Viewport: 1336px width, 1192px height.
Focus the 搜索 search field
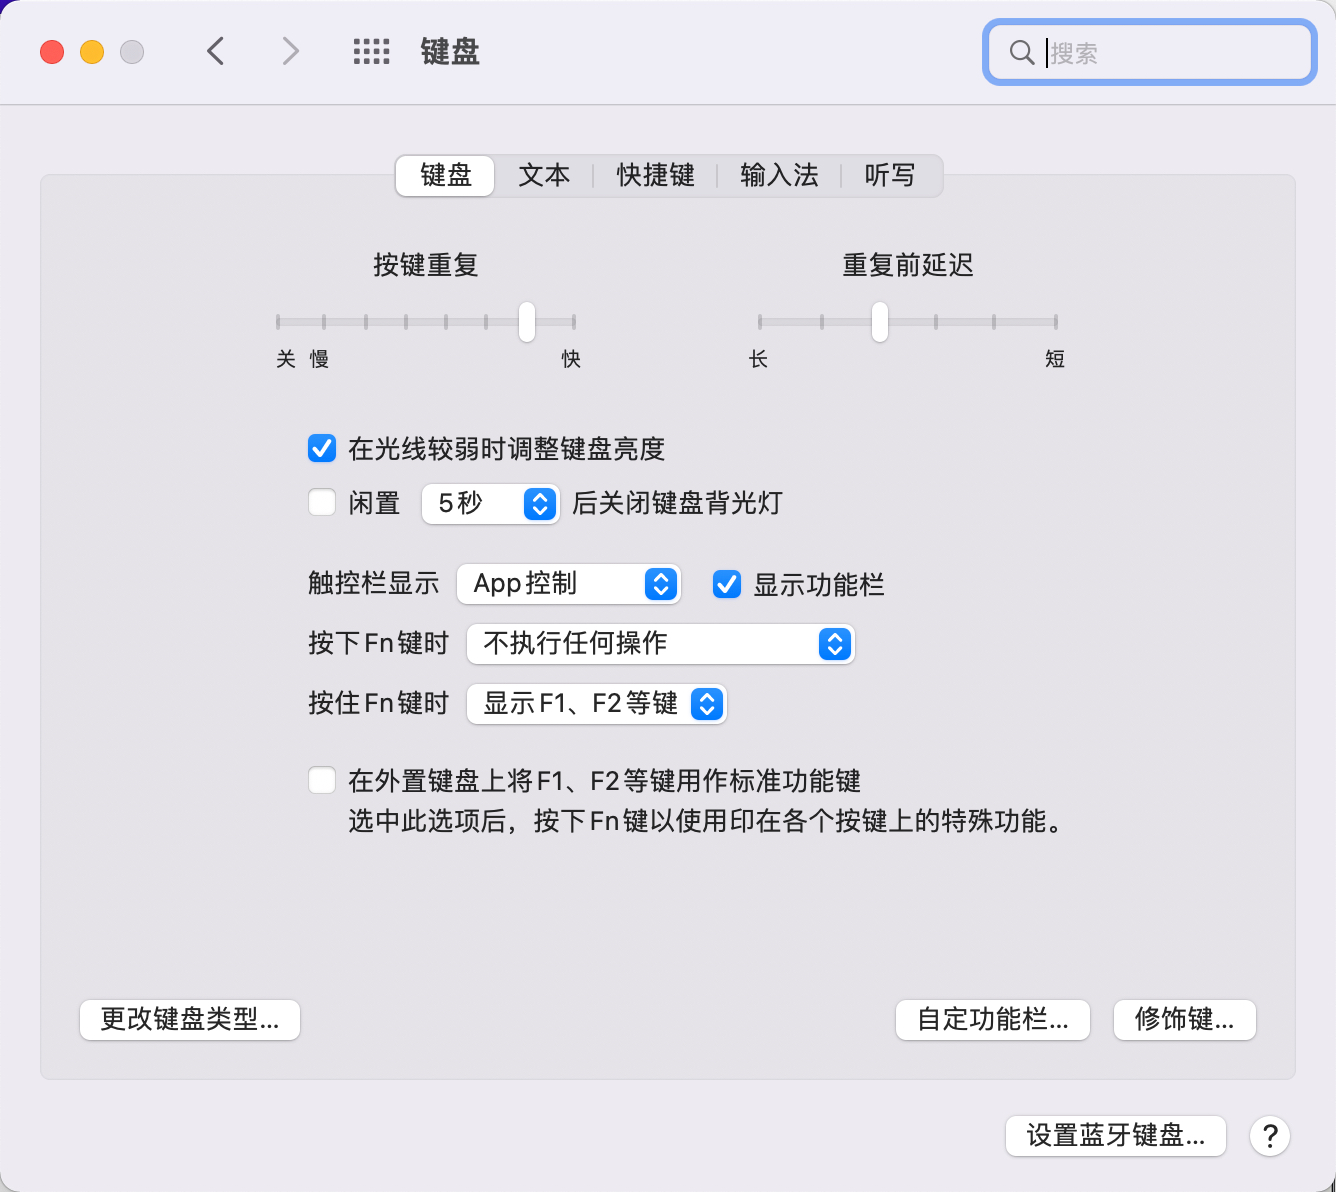click(x=1149, y=52)
